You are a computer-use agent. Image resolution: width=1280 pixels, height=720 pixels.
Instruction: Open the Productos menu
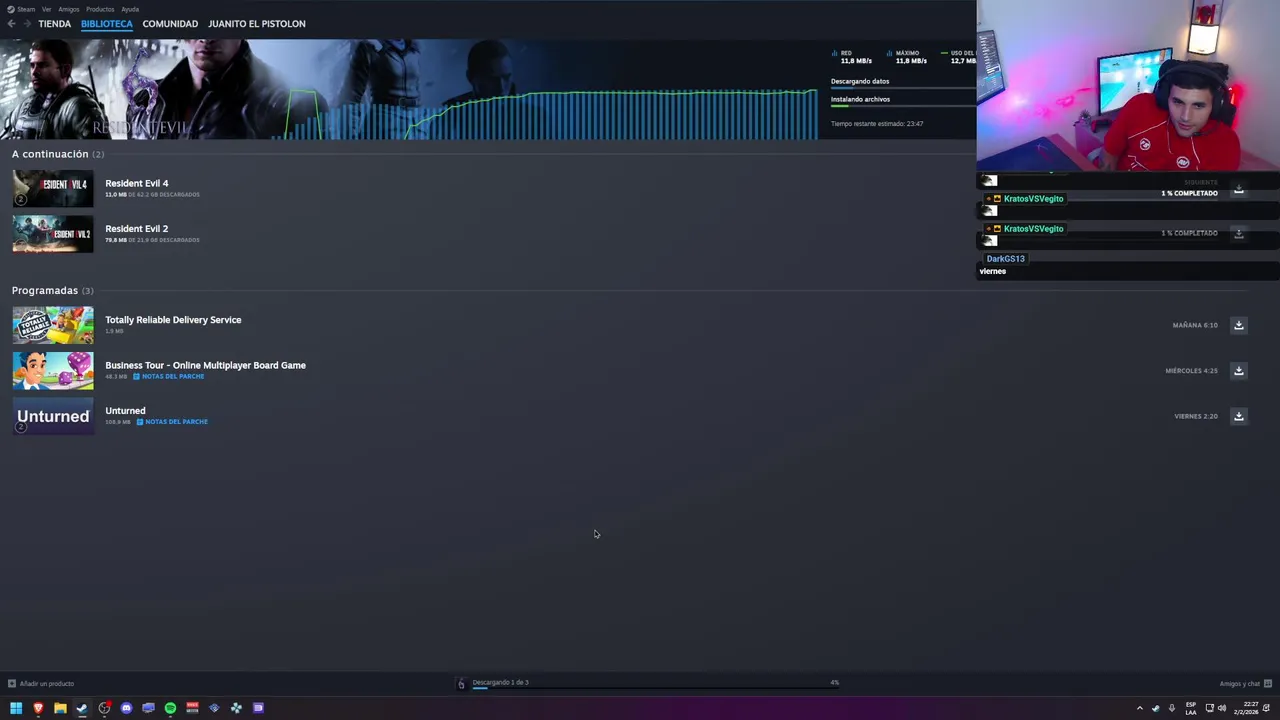tap(100, 9)
